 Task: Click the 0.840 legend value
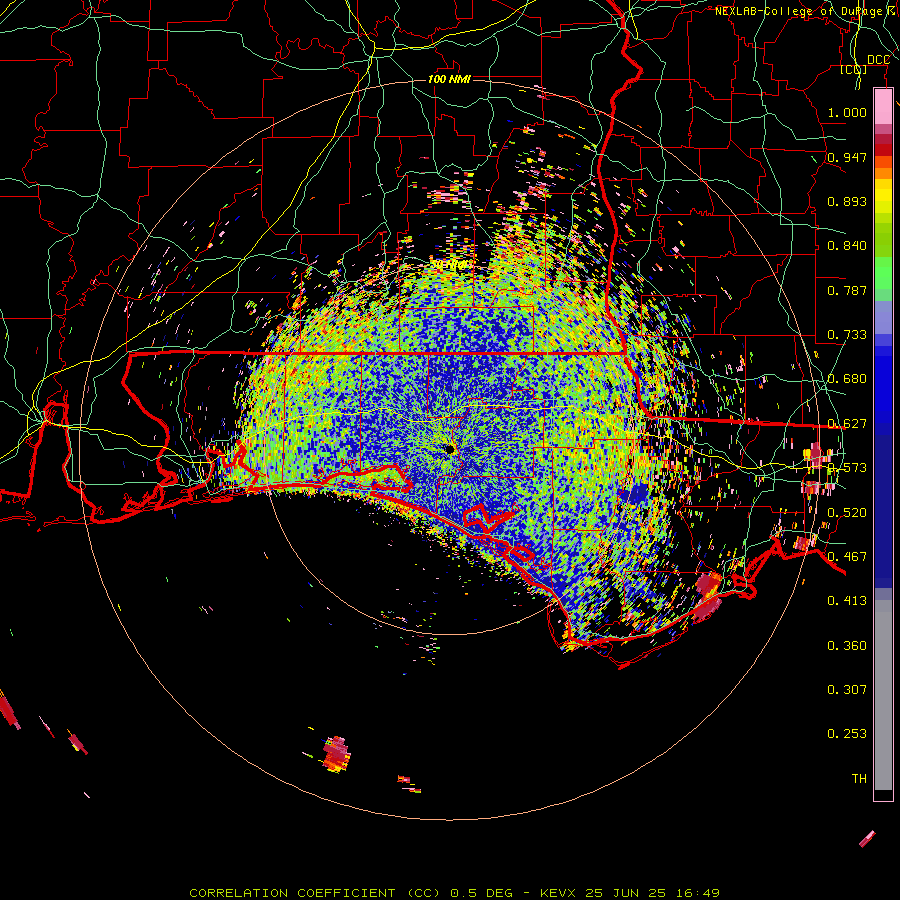point(847,246)
